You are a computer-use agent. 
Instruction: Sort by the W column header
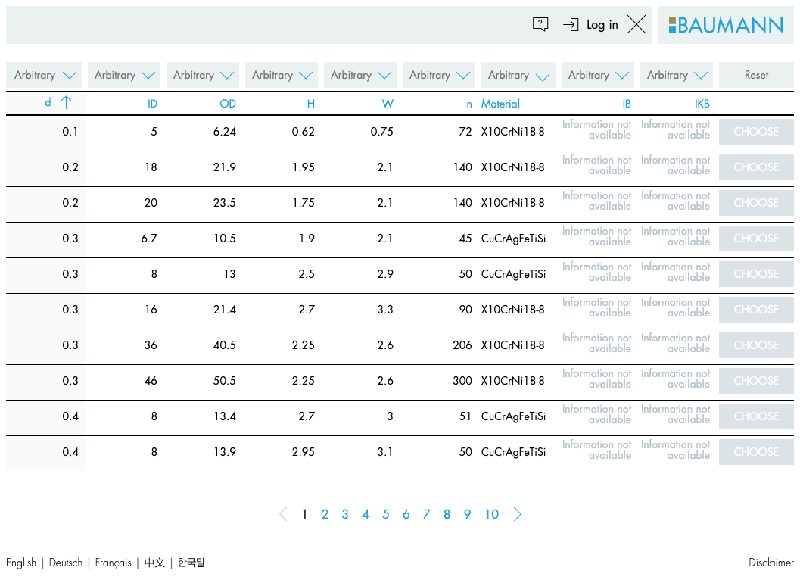[388, 104]
